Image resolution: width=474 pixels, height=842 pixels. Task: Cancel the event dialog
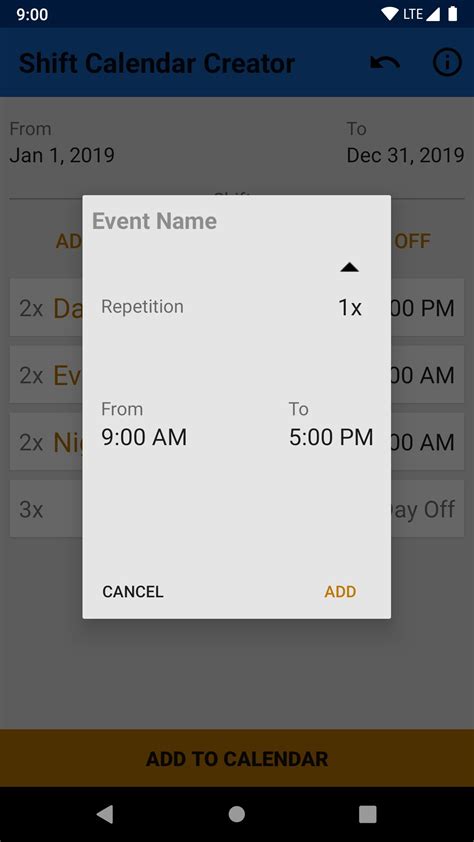point(133,592)
